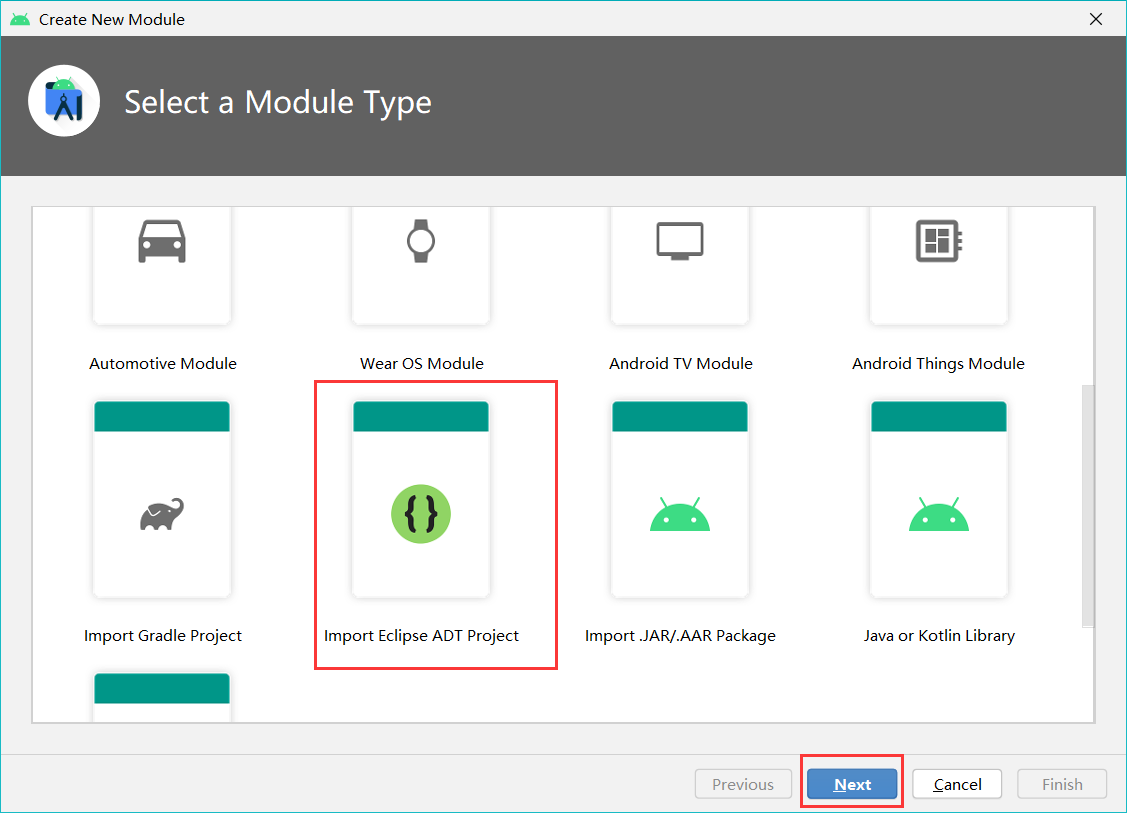Viewport: 1127px width, 813px height.
Task: Click the Import Eclipse ADT Project label
Action: tap(421, 635)
